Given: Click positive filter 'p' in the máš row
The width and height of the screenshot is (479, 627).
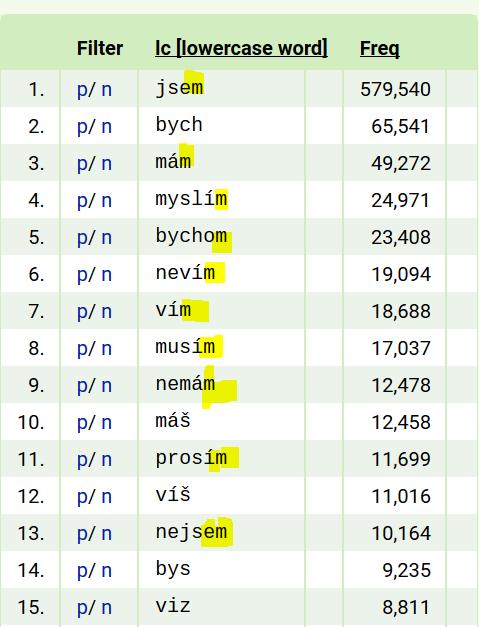Looking at the screenshot, I should coord(82,423).
